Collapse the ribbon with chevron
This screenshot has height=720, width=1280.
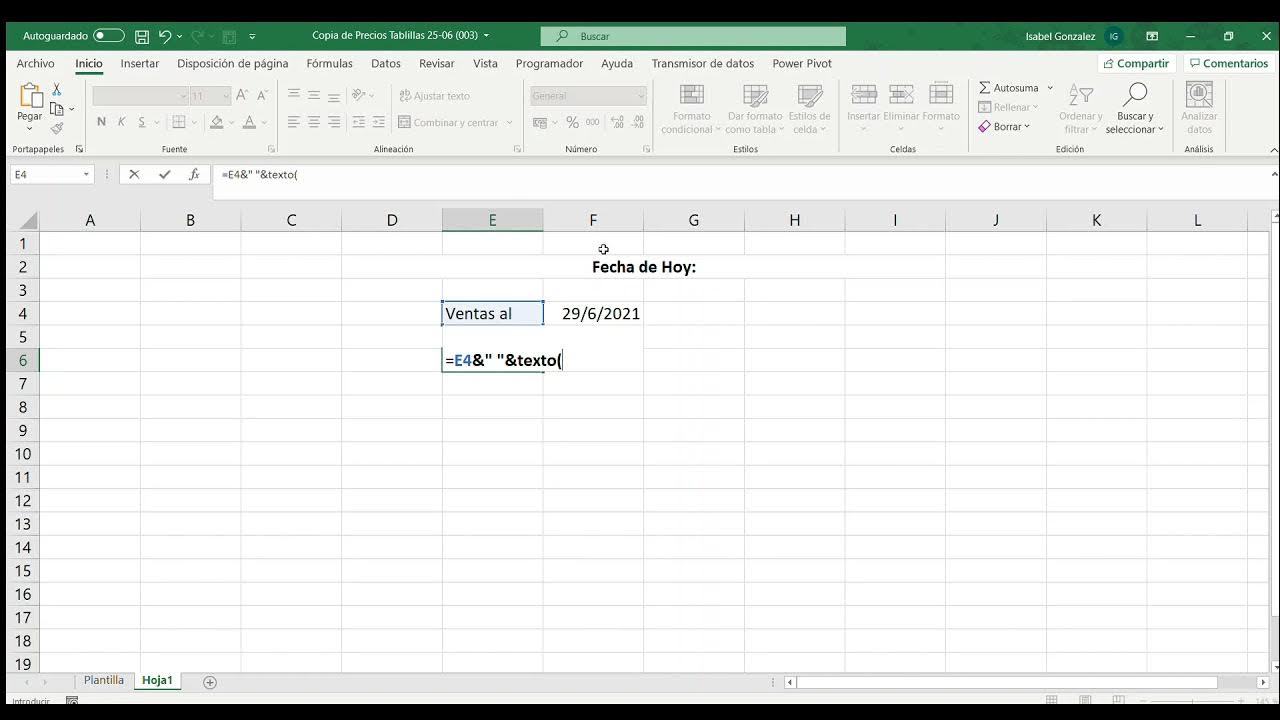[1274, 149]
